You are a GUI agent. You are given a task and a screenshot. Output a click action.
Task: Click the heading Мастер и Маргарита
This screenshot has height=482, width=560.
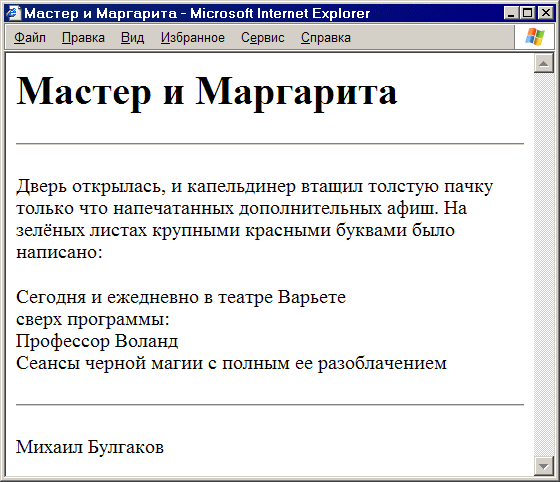coord(207,91)
